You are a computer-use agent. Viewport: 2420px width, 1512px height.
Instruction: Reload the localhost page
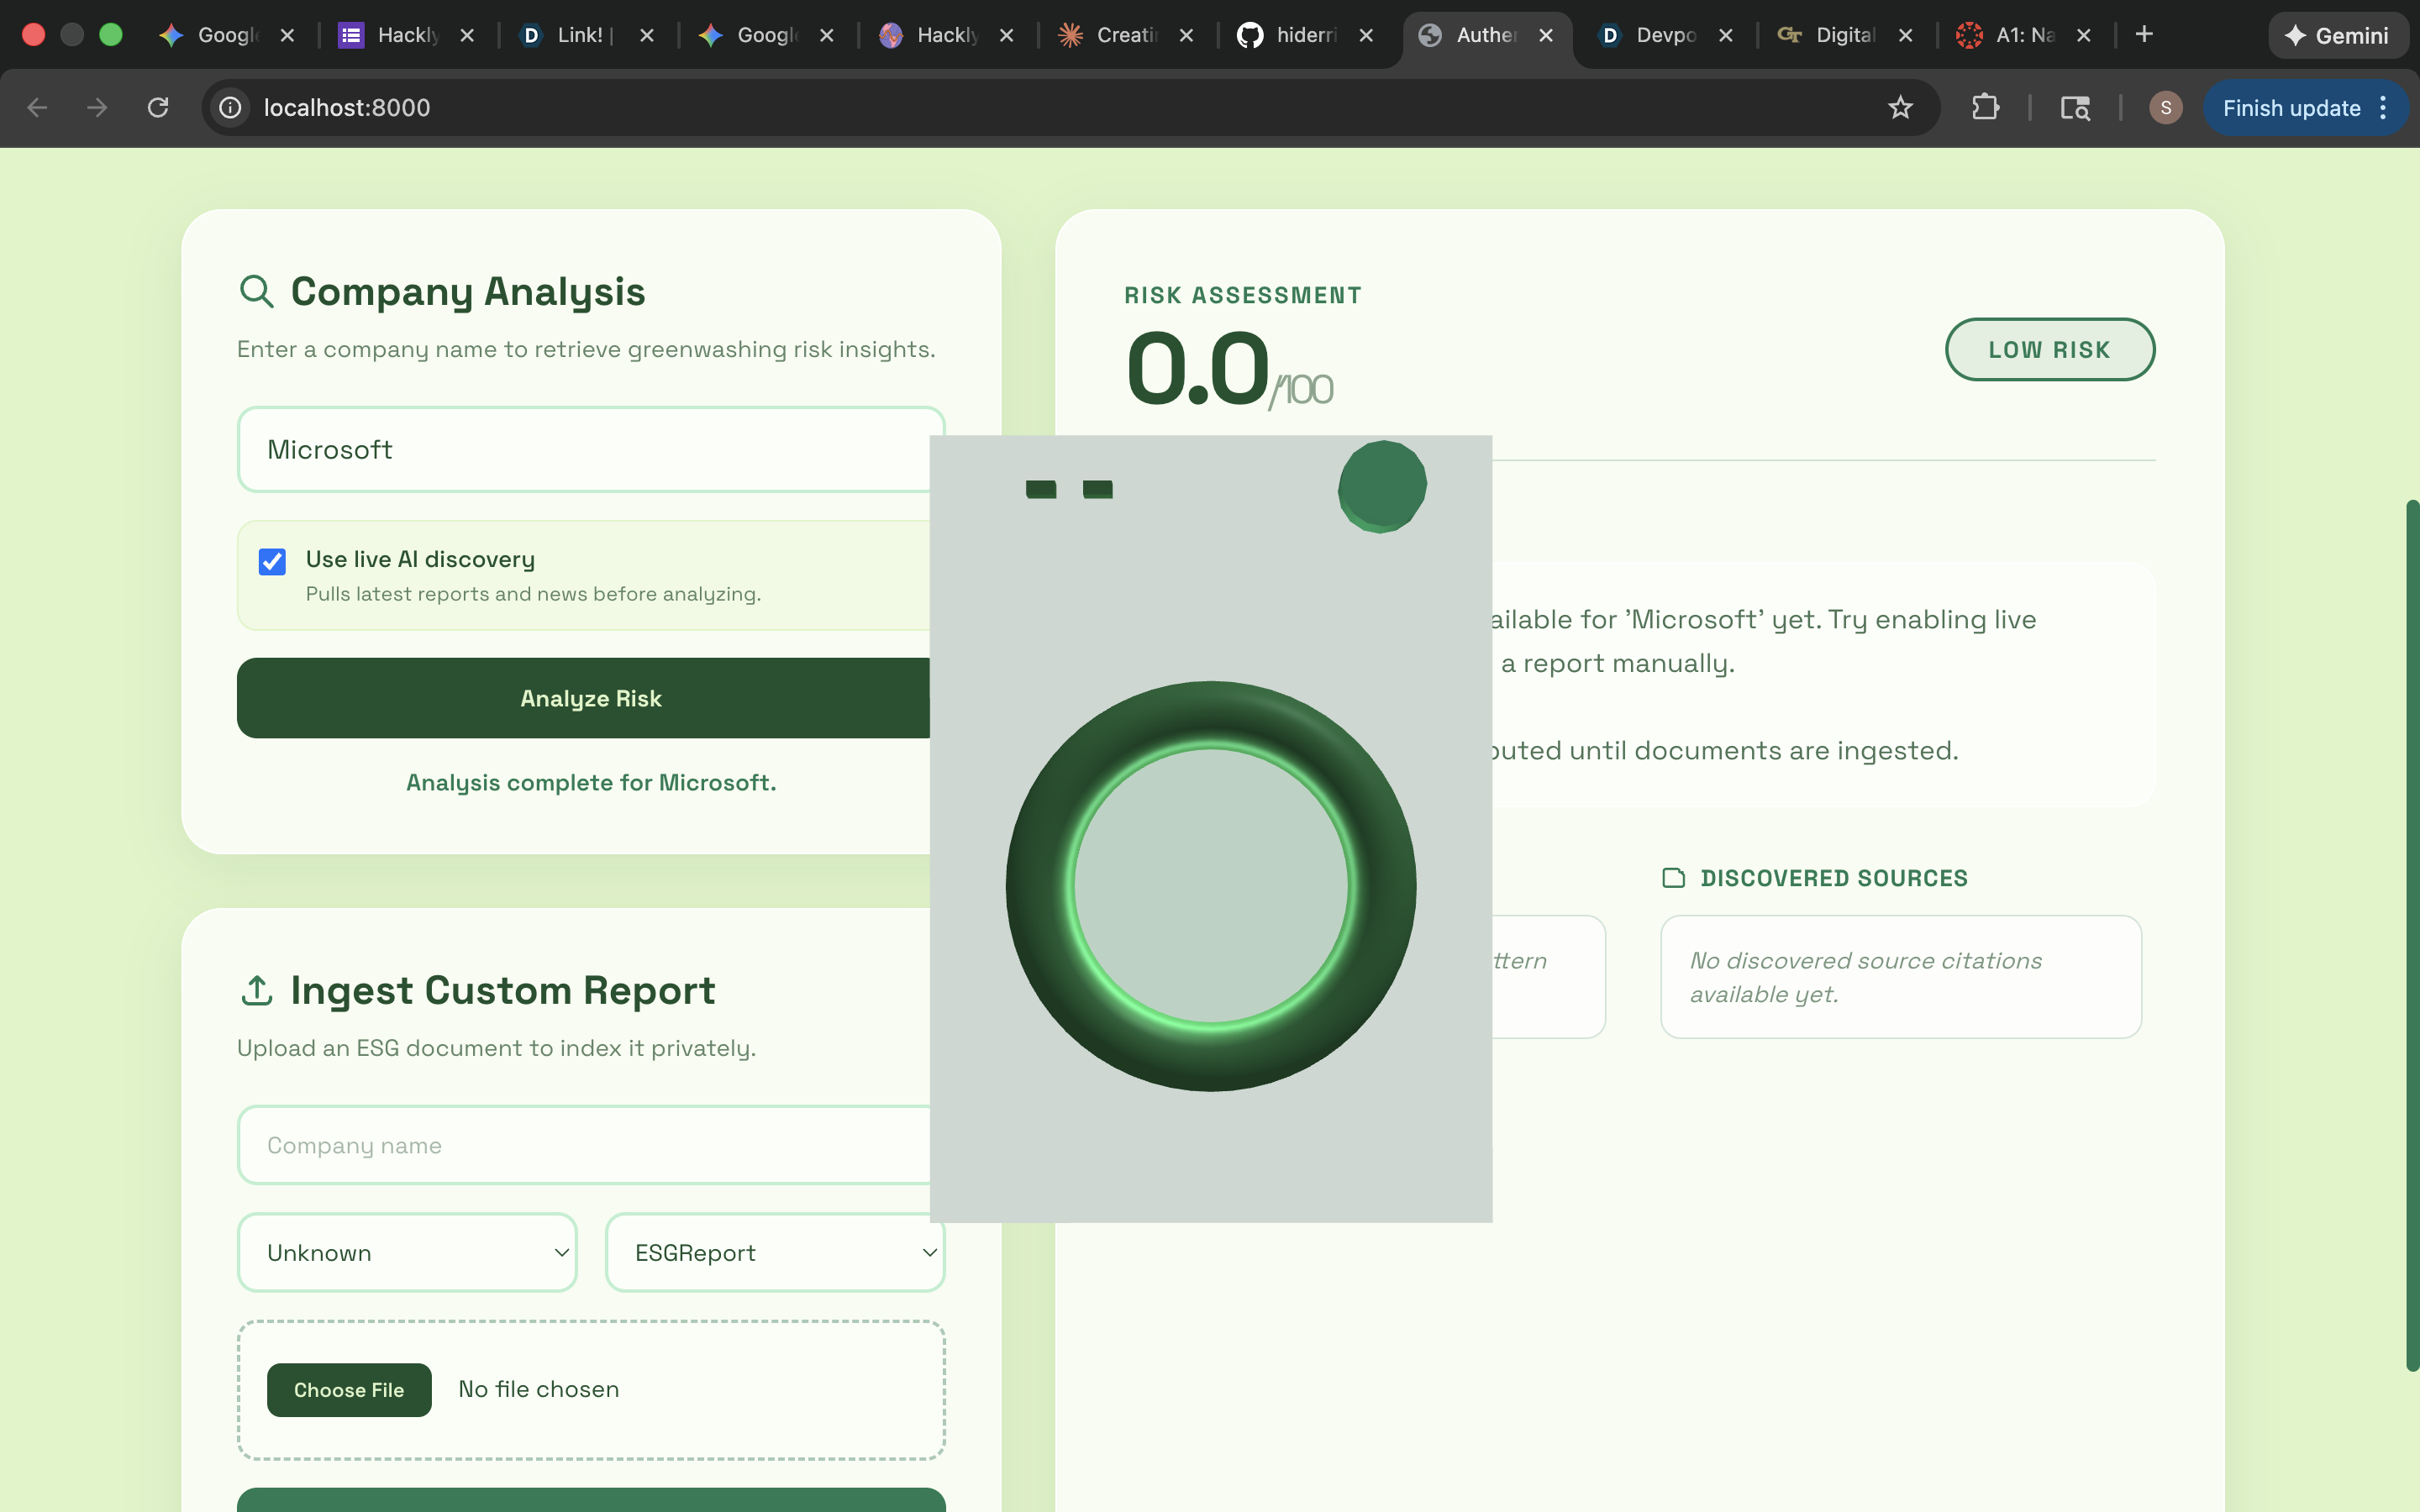click(158, 108)
